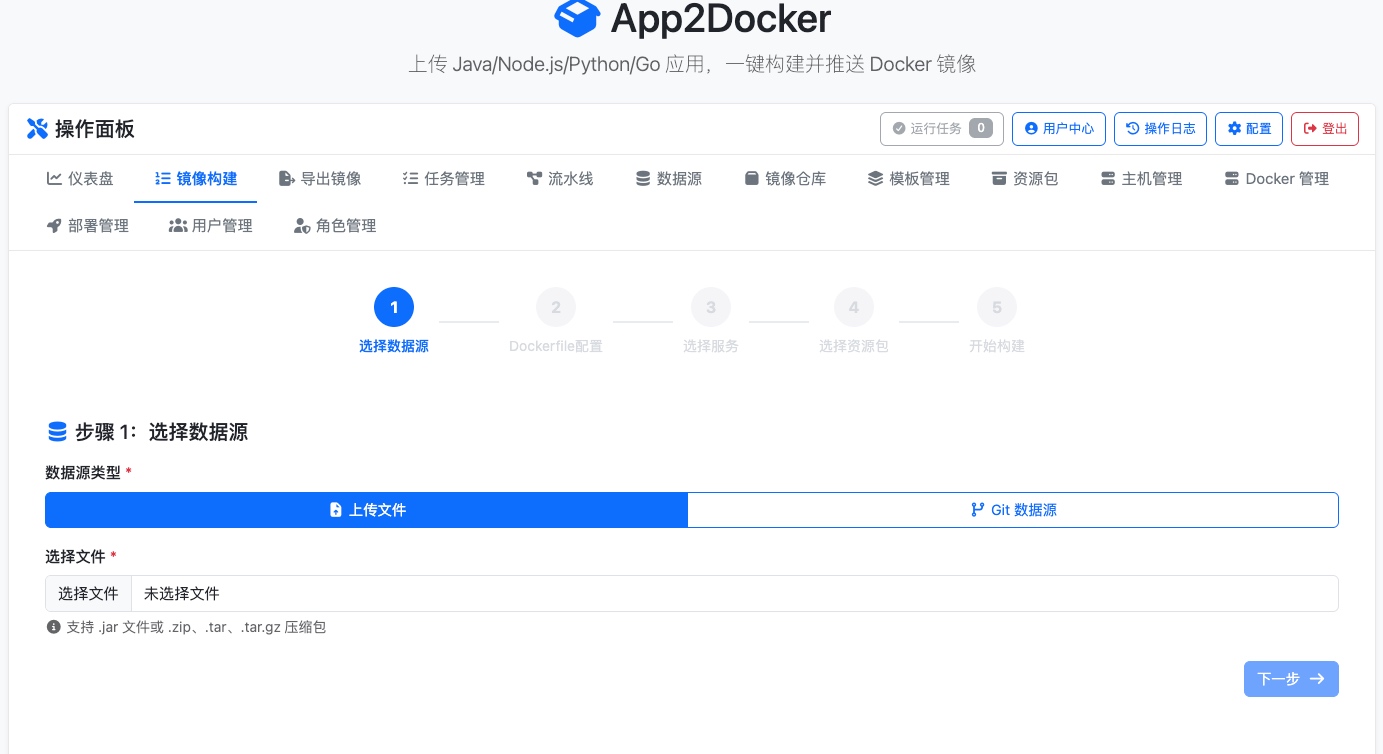The height and width of the screenshot is (754, 1383).
Task: Switch to the 部署管理 tab
Action: coord(88,226)
